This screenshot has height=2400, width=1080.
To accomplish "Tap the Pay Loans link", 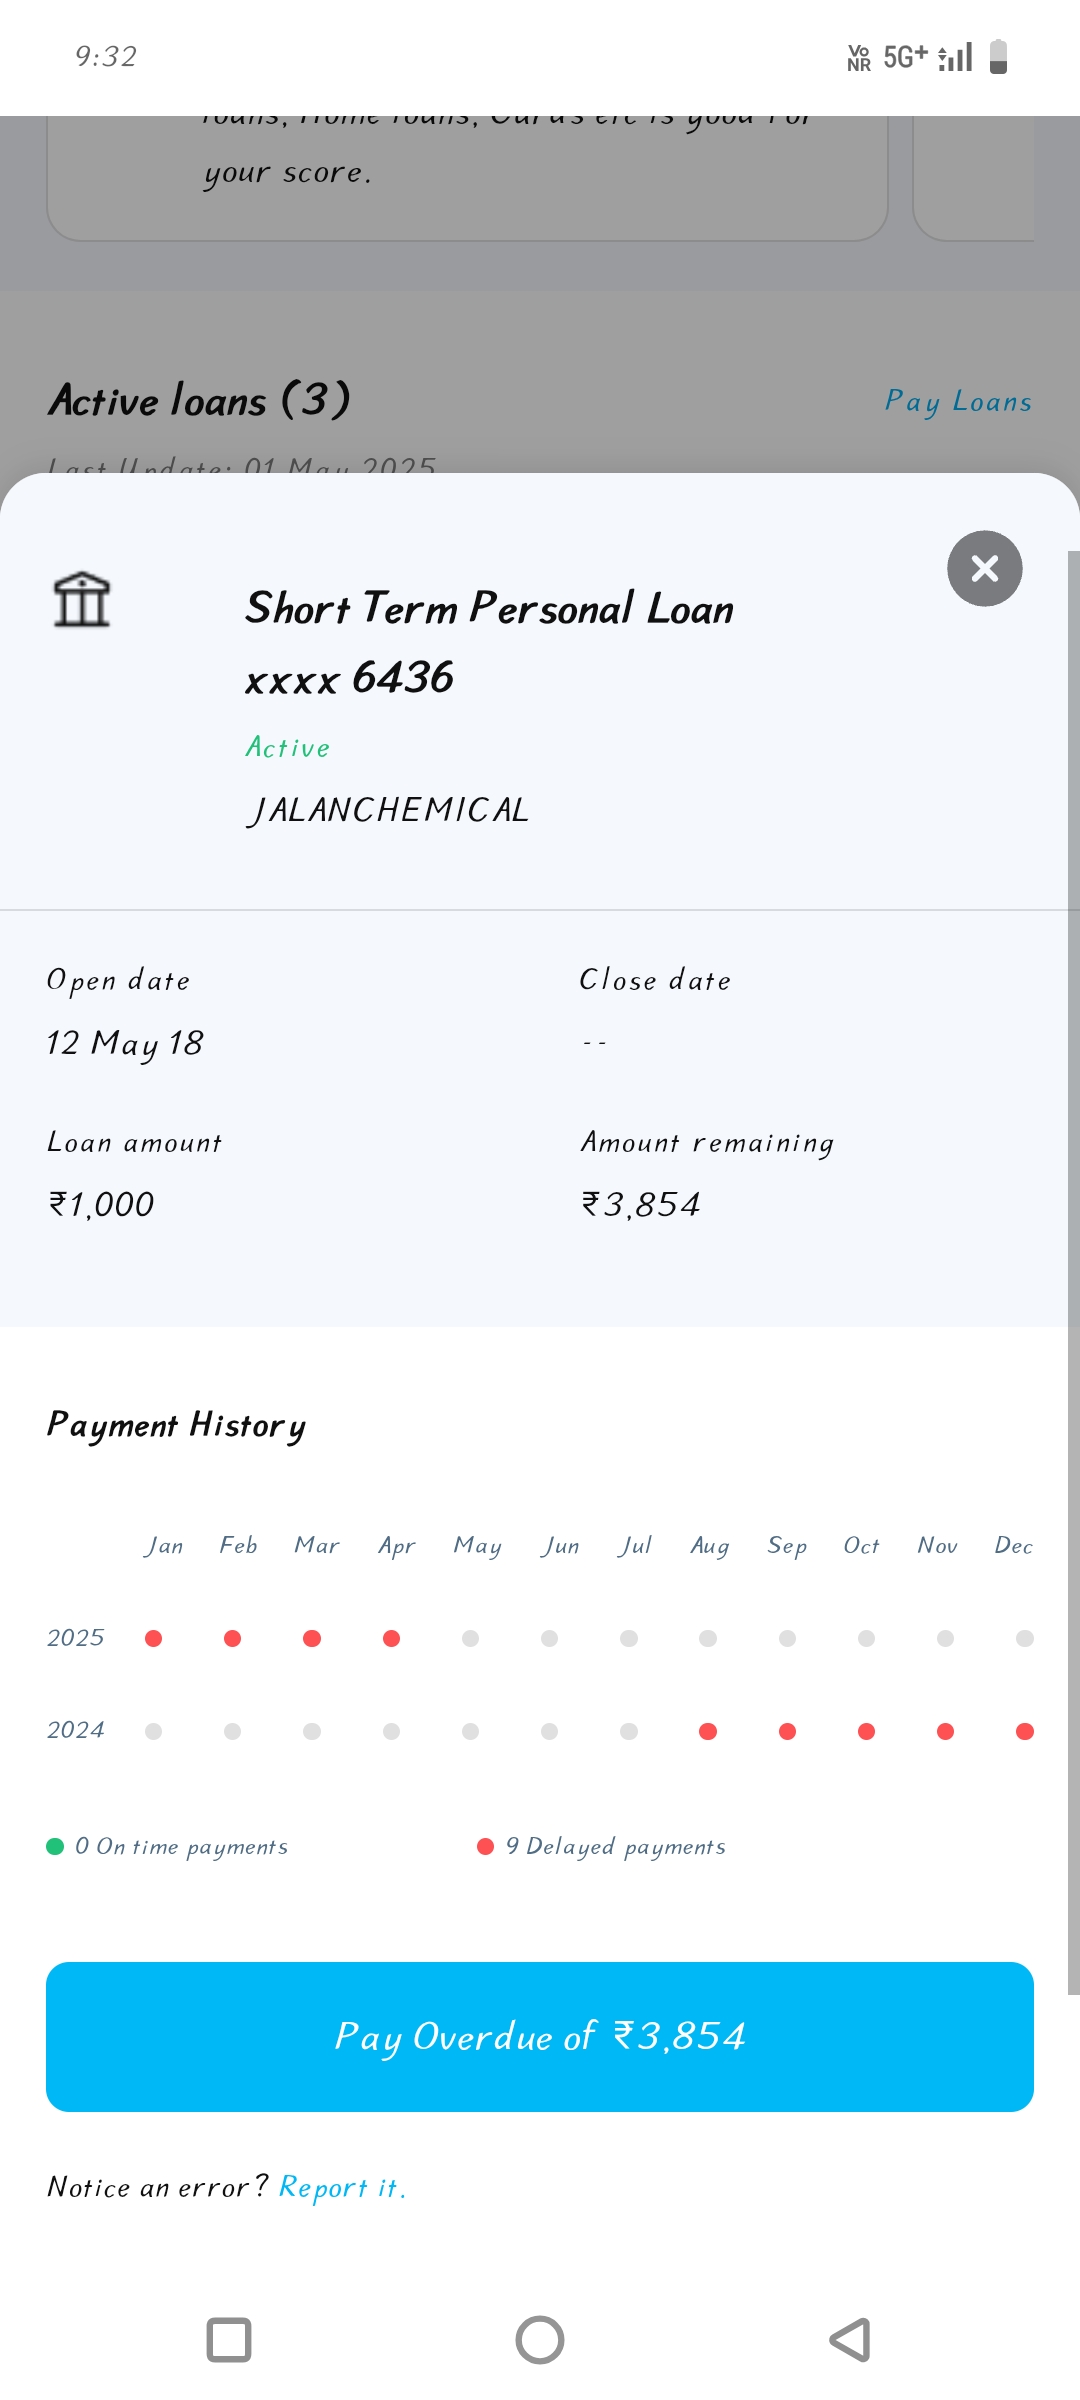I will point(958,401).
